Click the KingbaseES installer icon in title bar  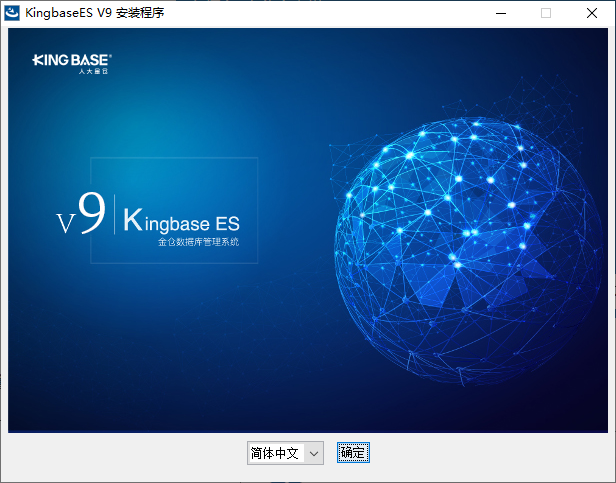point(12,13)
